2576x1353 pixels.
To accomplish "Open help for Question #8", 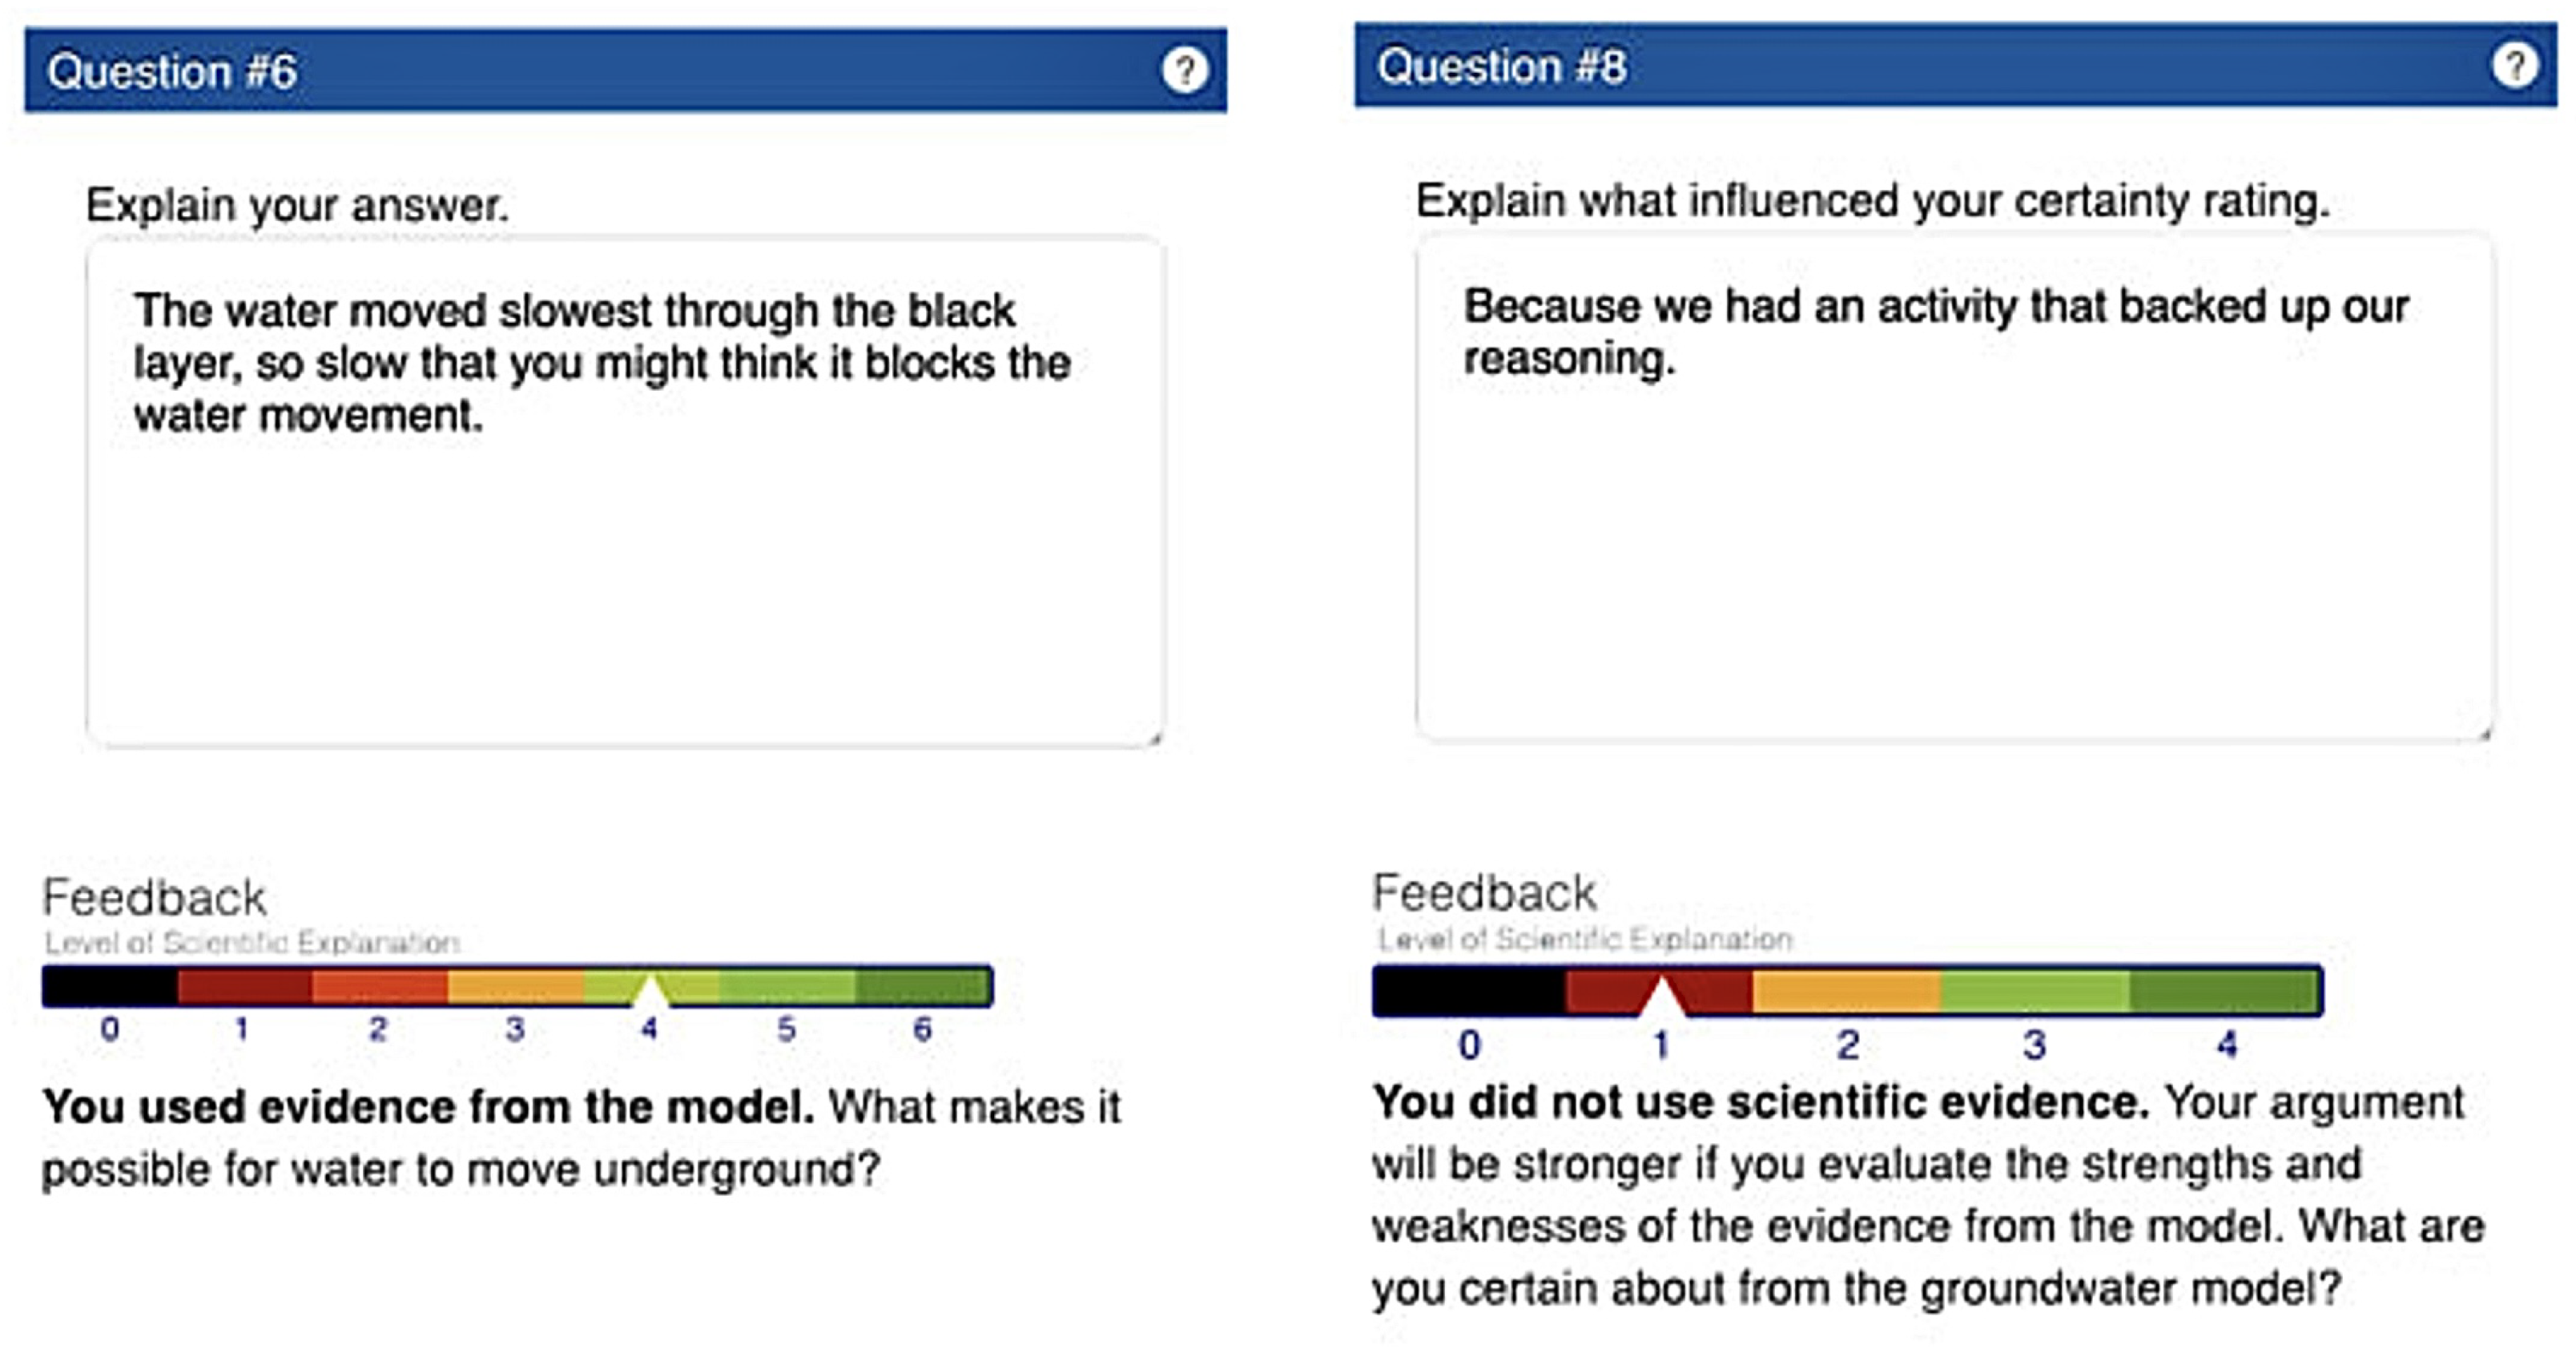I will 2514,66.
